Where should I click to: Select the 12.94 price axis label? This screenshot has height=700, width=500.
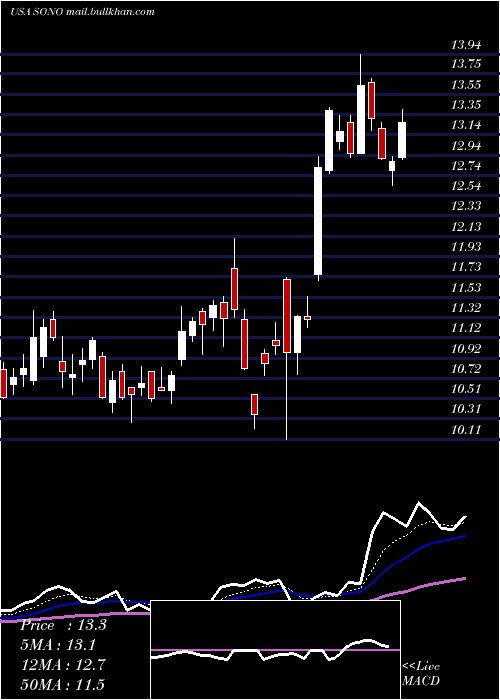pos(466,146)
